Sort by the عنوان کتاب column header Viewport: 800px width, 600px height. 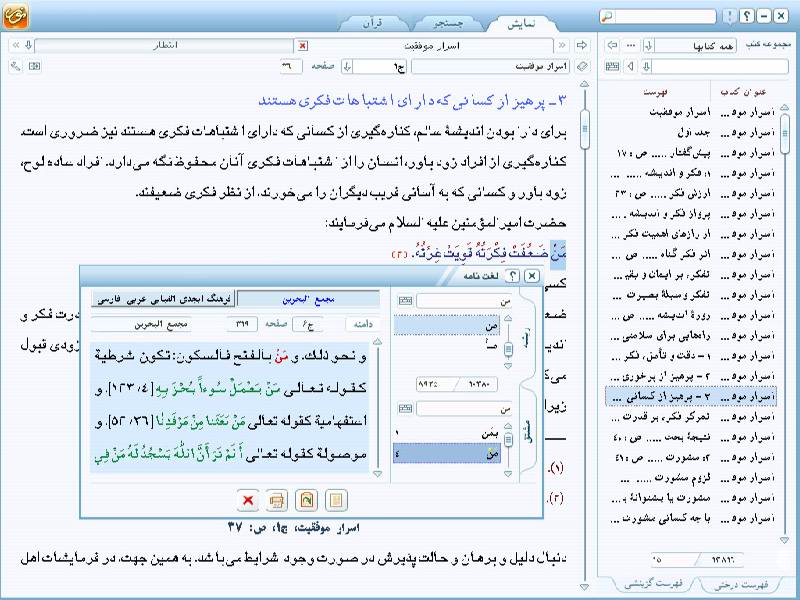coord(743,92)
